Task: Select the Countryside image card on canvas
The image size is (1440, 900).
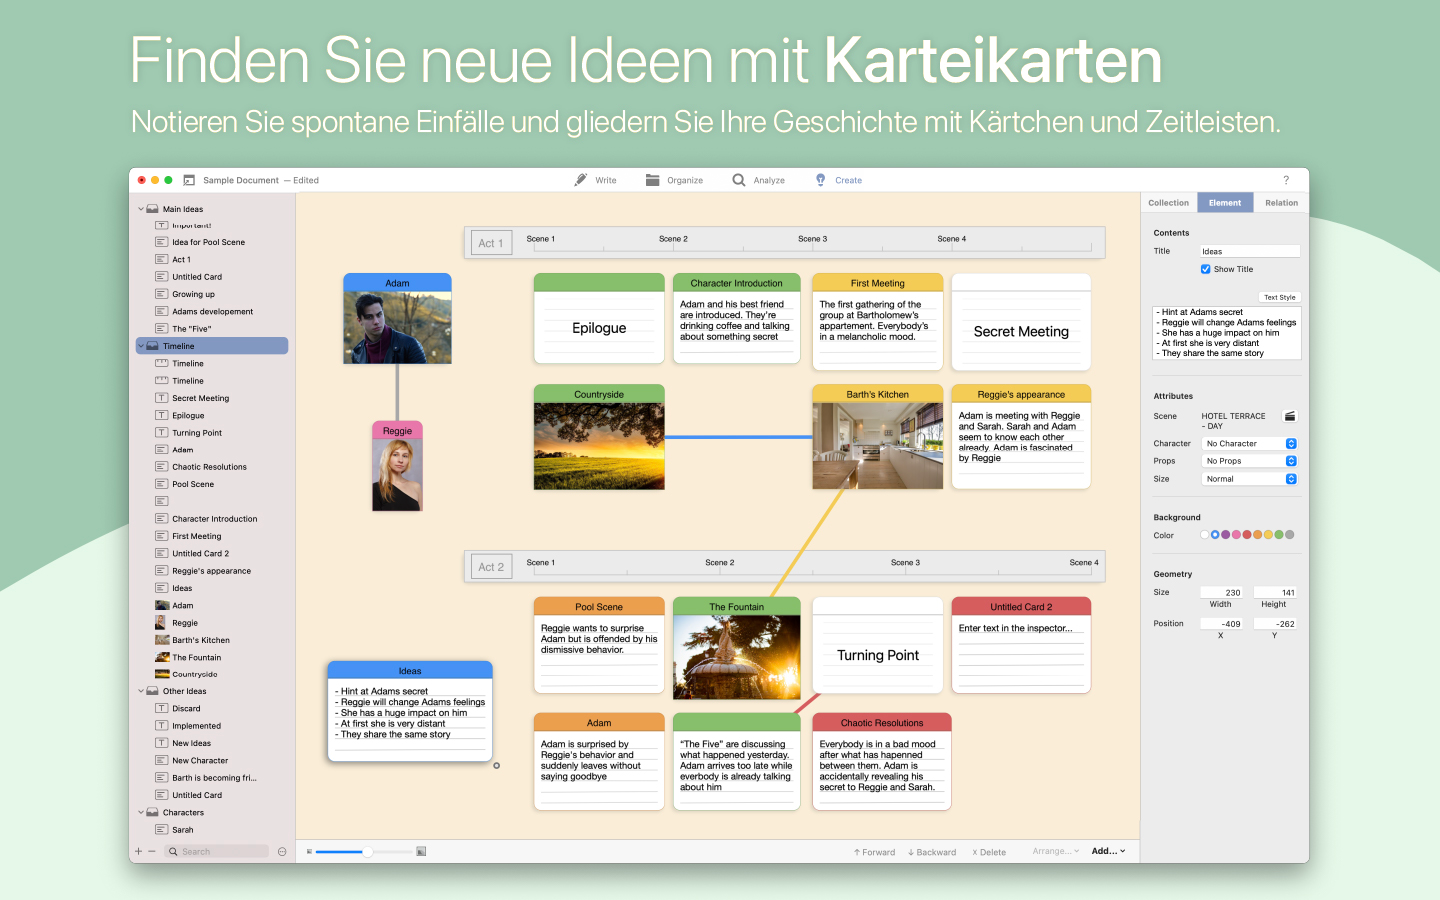Action: click(599, 437)
